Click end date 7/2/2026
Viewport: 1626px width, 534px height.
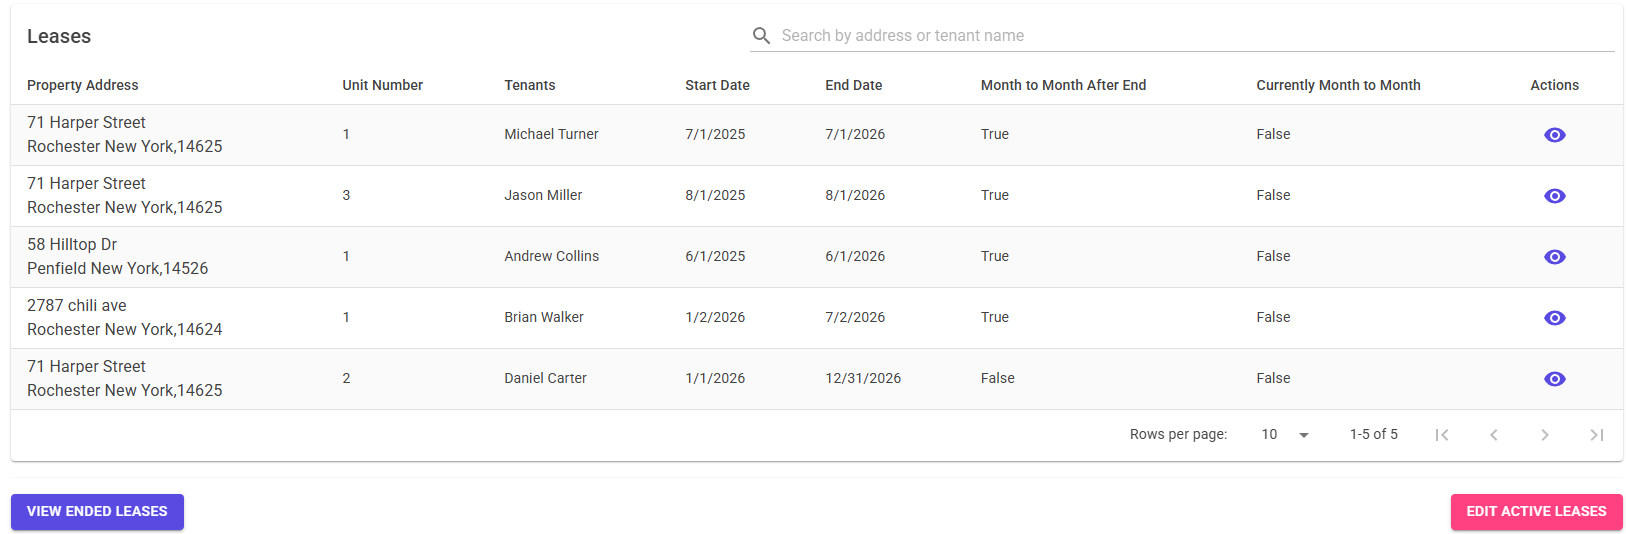point(855,317)
